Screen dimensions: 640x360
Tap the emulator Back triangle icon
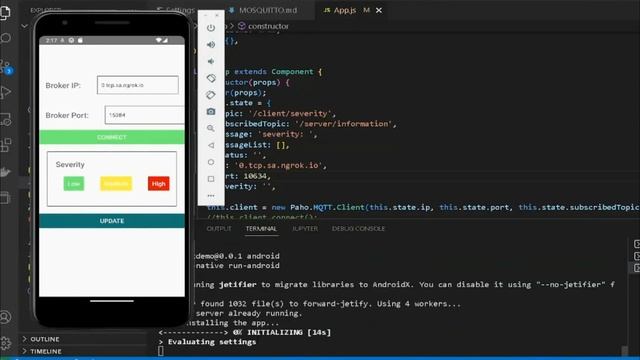[211, 145]
